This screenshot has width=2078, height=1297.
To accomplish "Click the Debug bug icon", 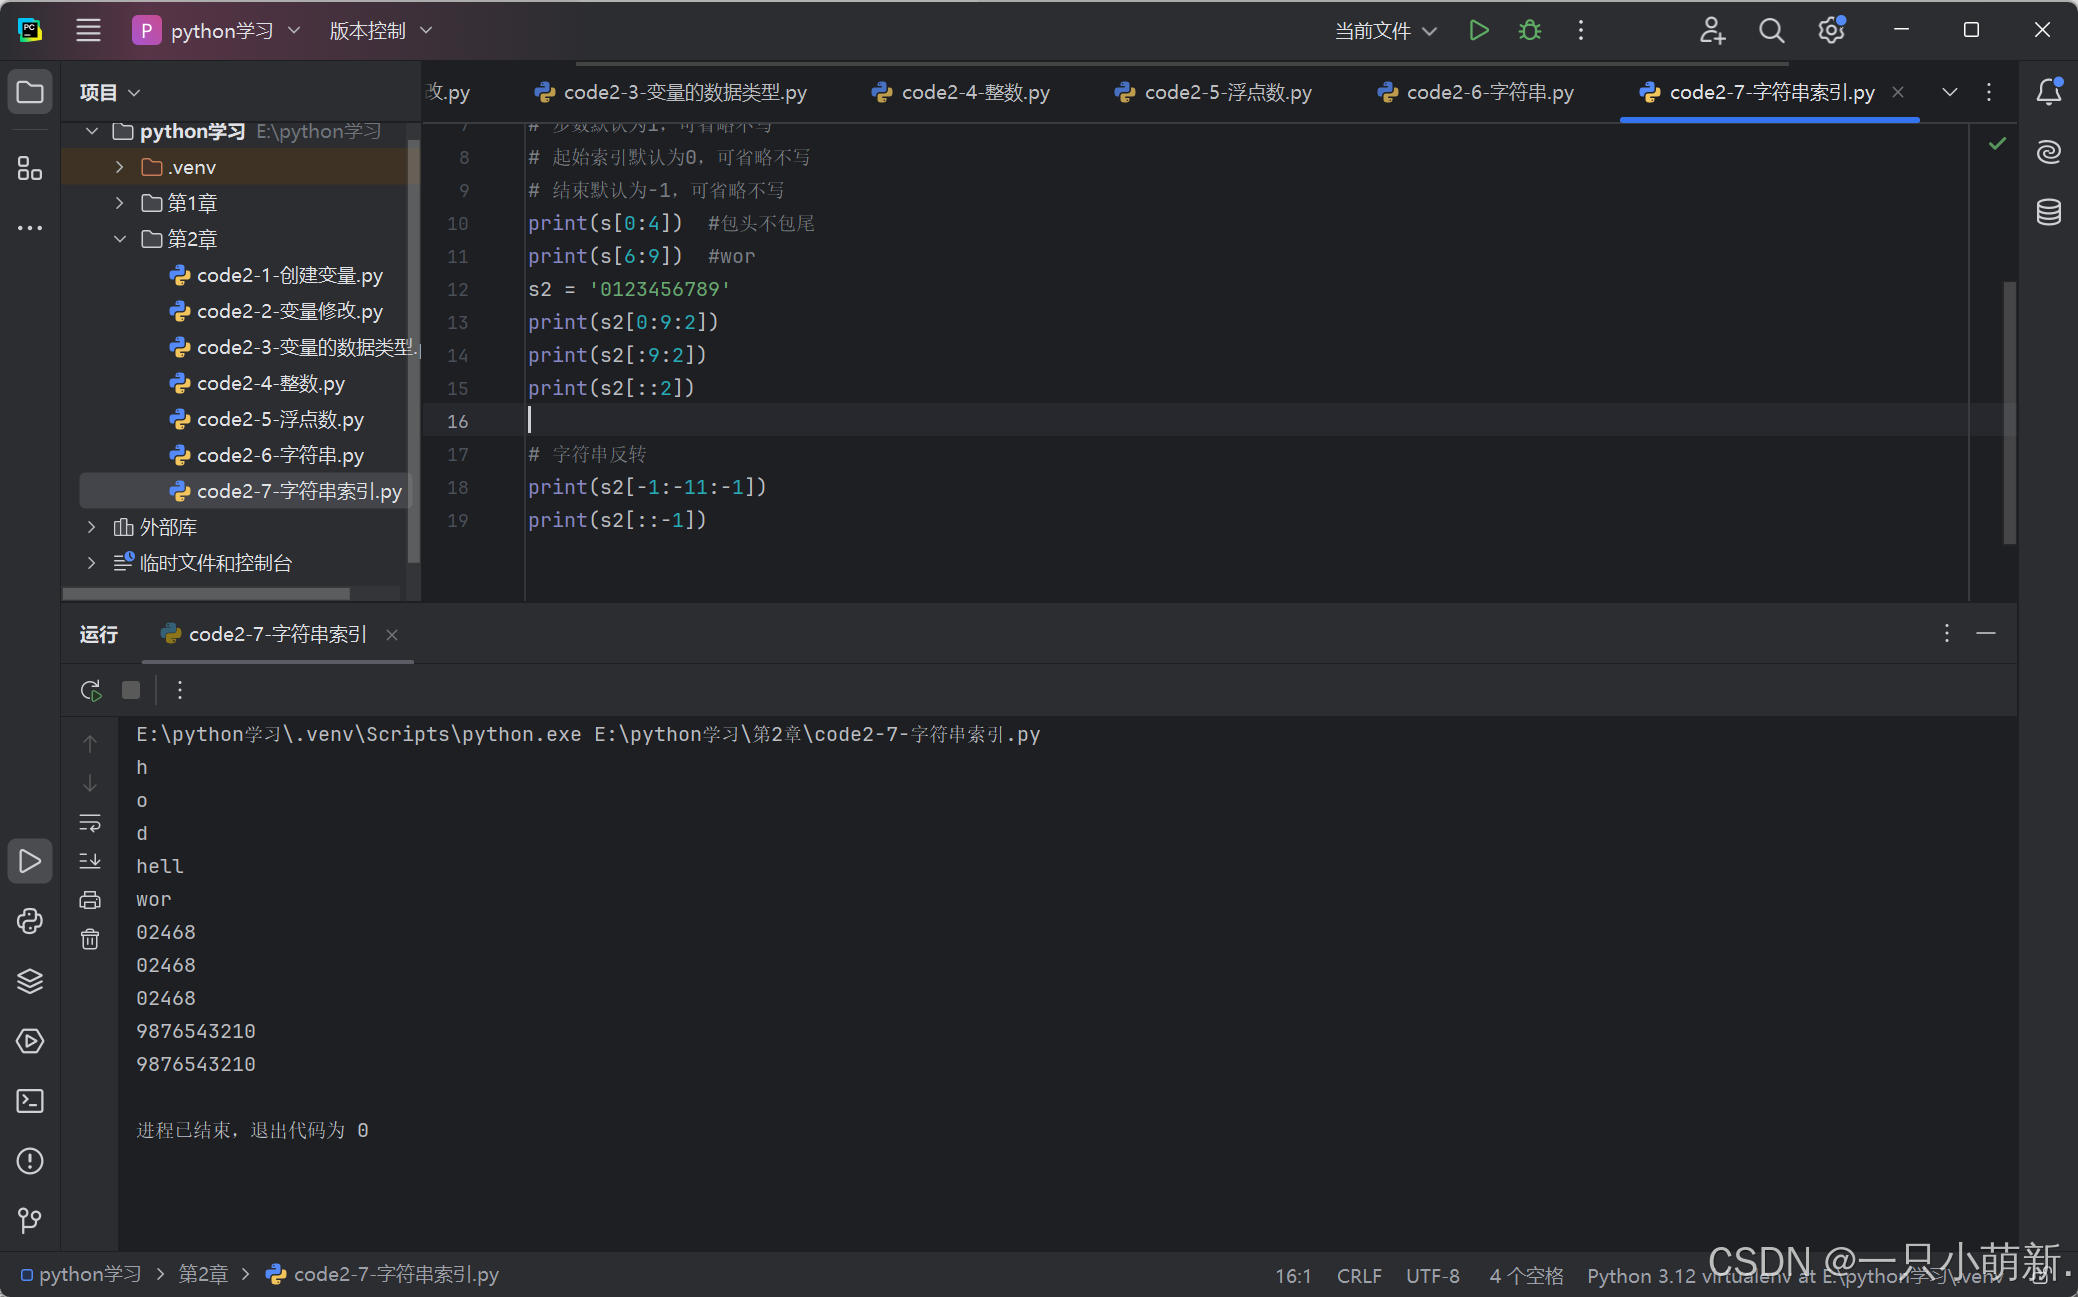I will click(x=1529, y=30).
